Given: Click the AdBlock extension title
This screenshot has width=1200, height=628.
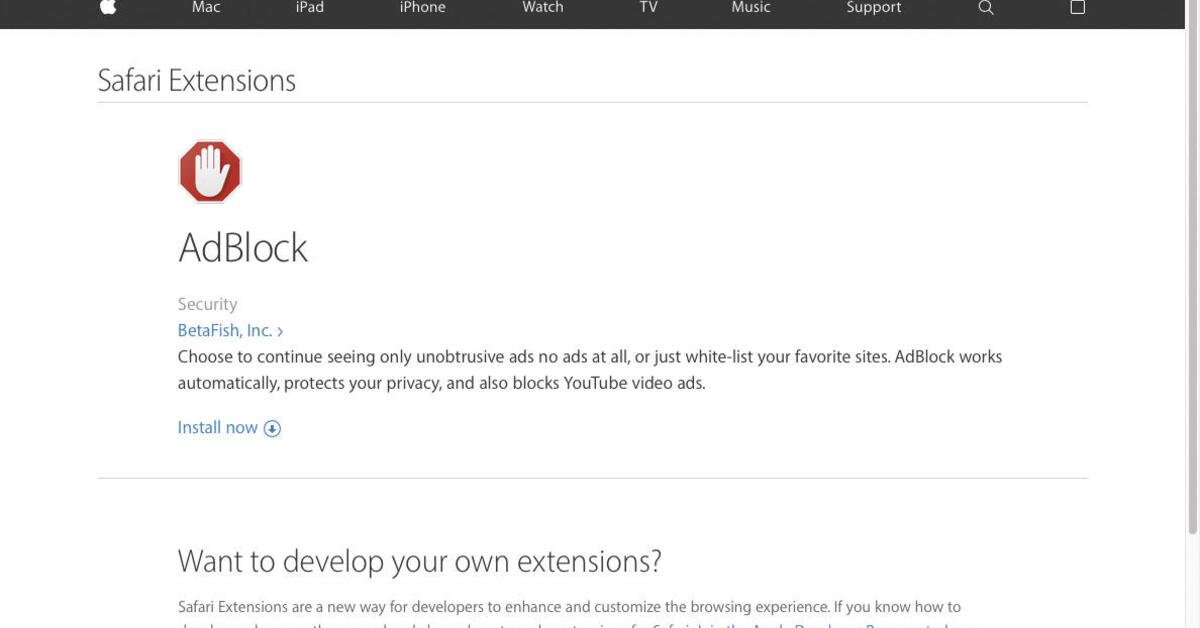Looking at the screenshot, I should pyautogui.click(x=243, y=248).
